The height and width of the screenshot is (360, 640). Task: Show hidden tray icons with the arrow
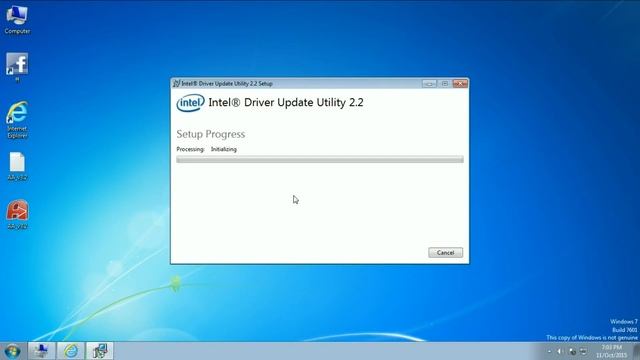549,351
